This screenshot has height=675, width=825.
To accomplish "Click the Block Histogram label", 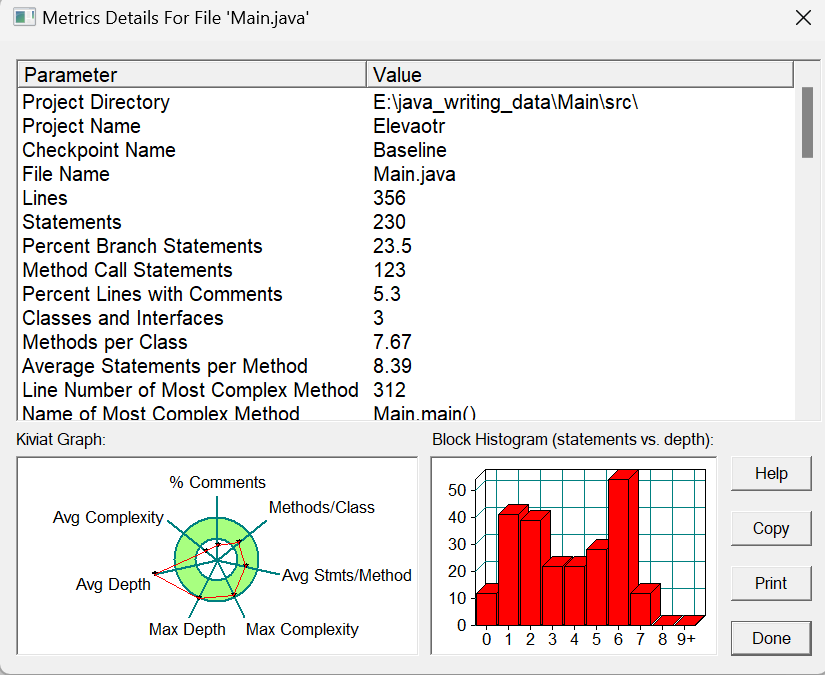I will (x=572, y=439).
